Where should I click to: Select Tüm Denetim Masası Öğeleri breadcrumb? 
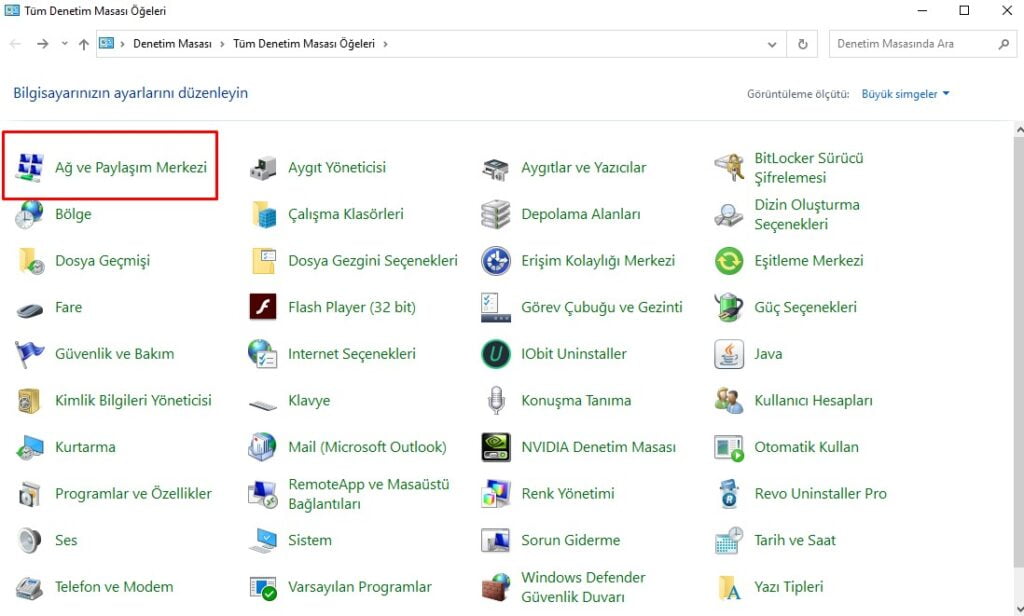point(304,44)
